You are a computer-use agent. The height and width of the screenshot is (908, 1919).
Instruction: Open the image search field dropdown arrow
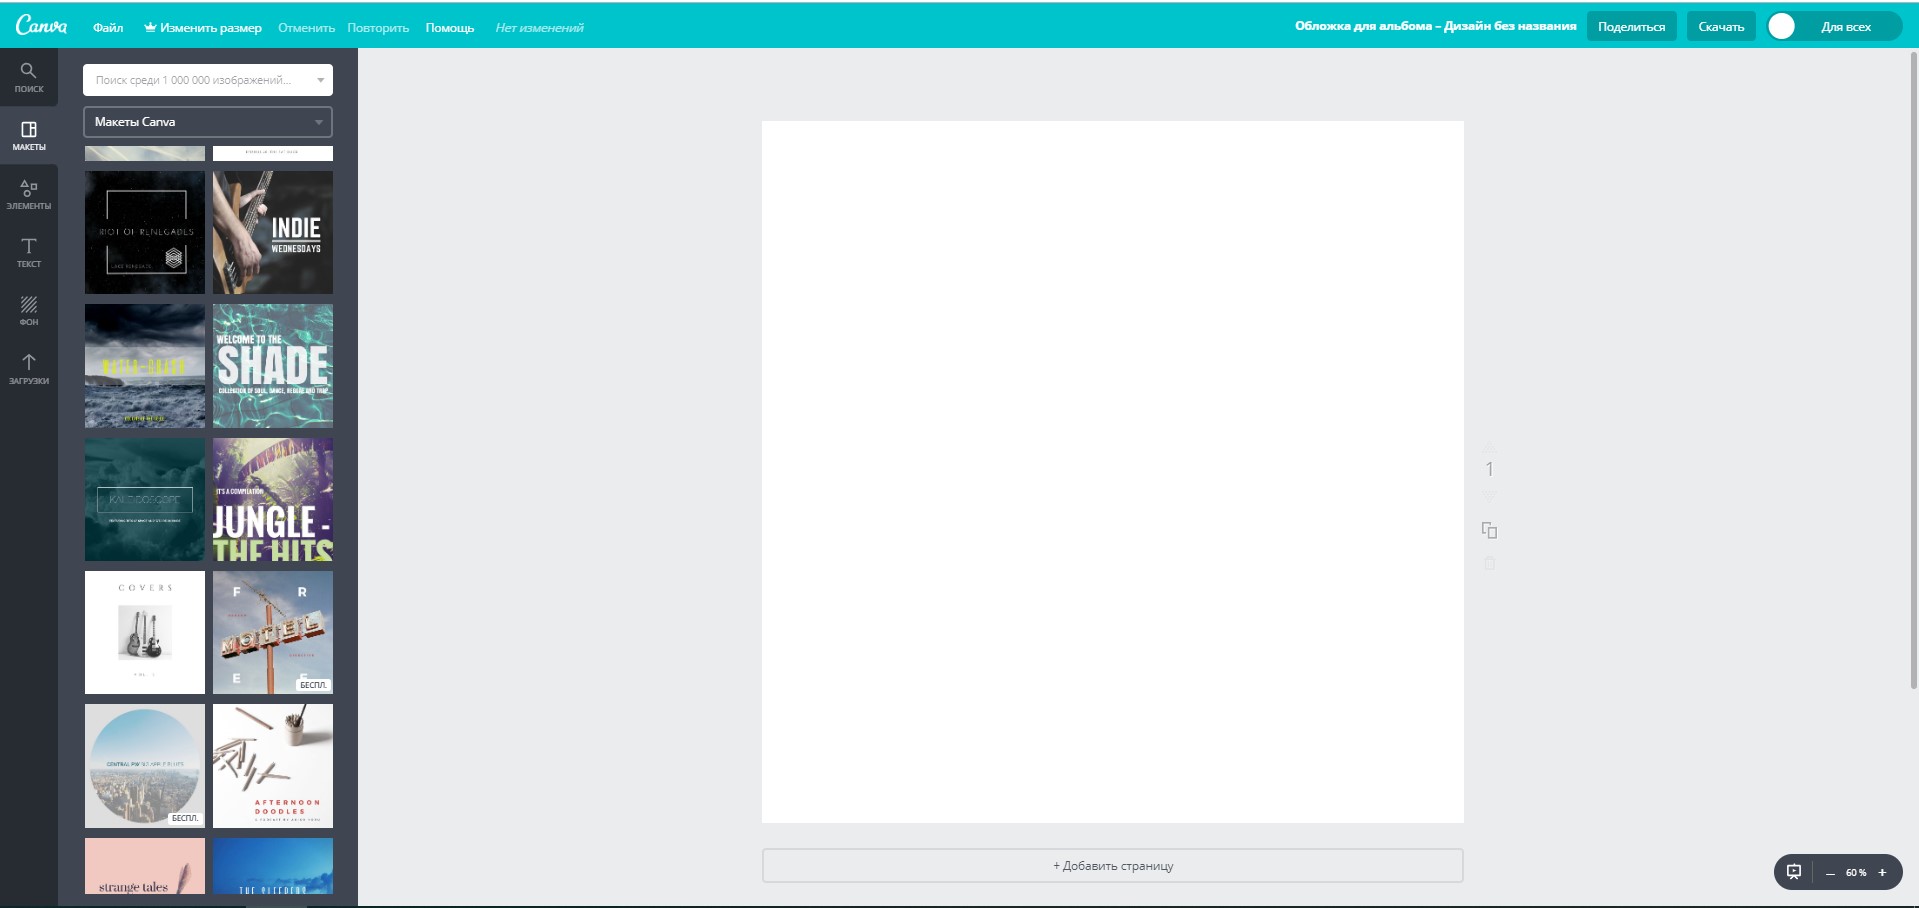pyautogui.click(x=320, y=80)
